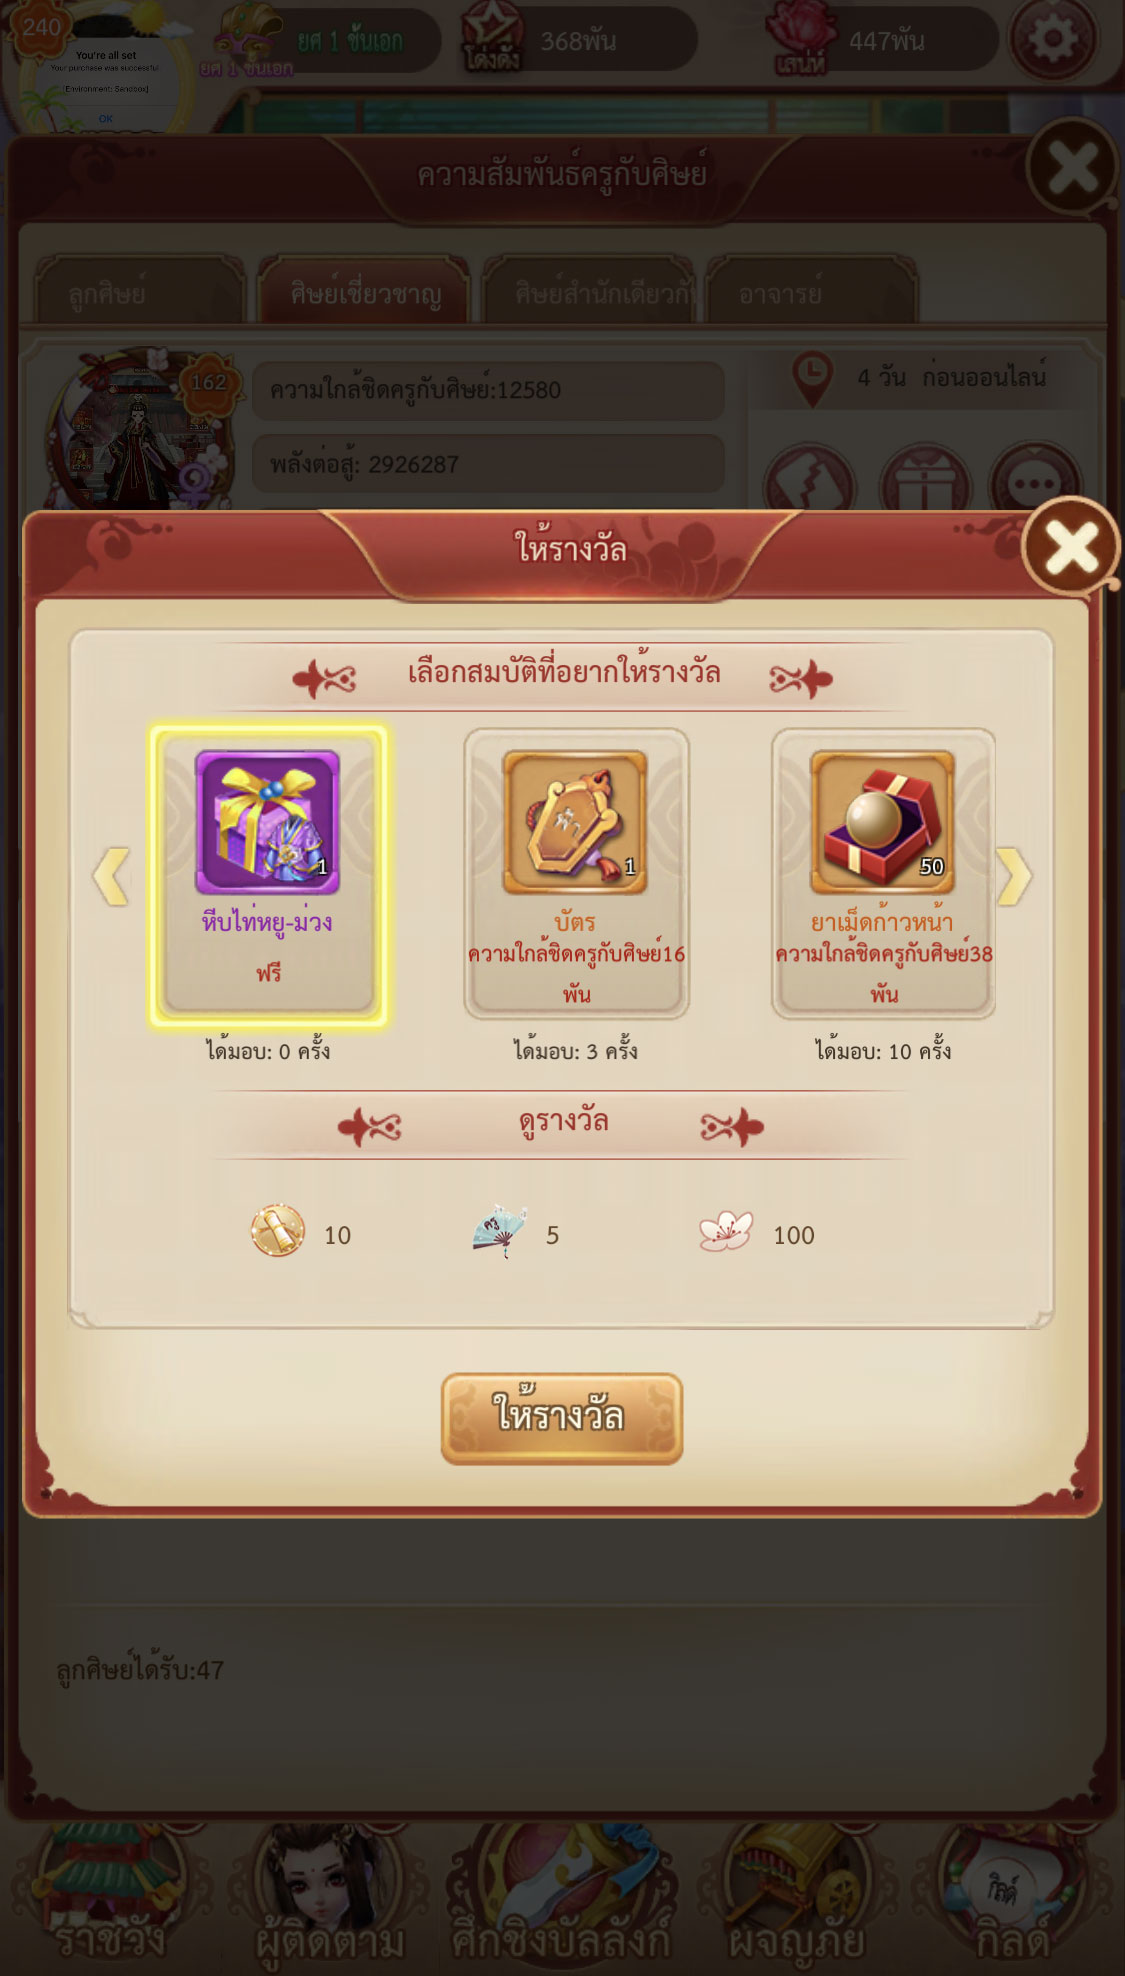
Task: Show previous gift items with left arrow
Action: coord(112,876)
